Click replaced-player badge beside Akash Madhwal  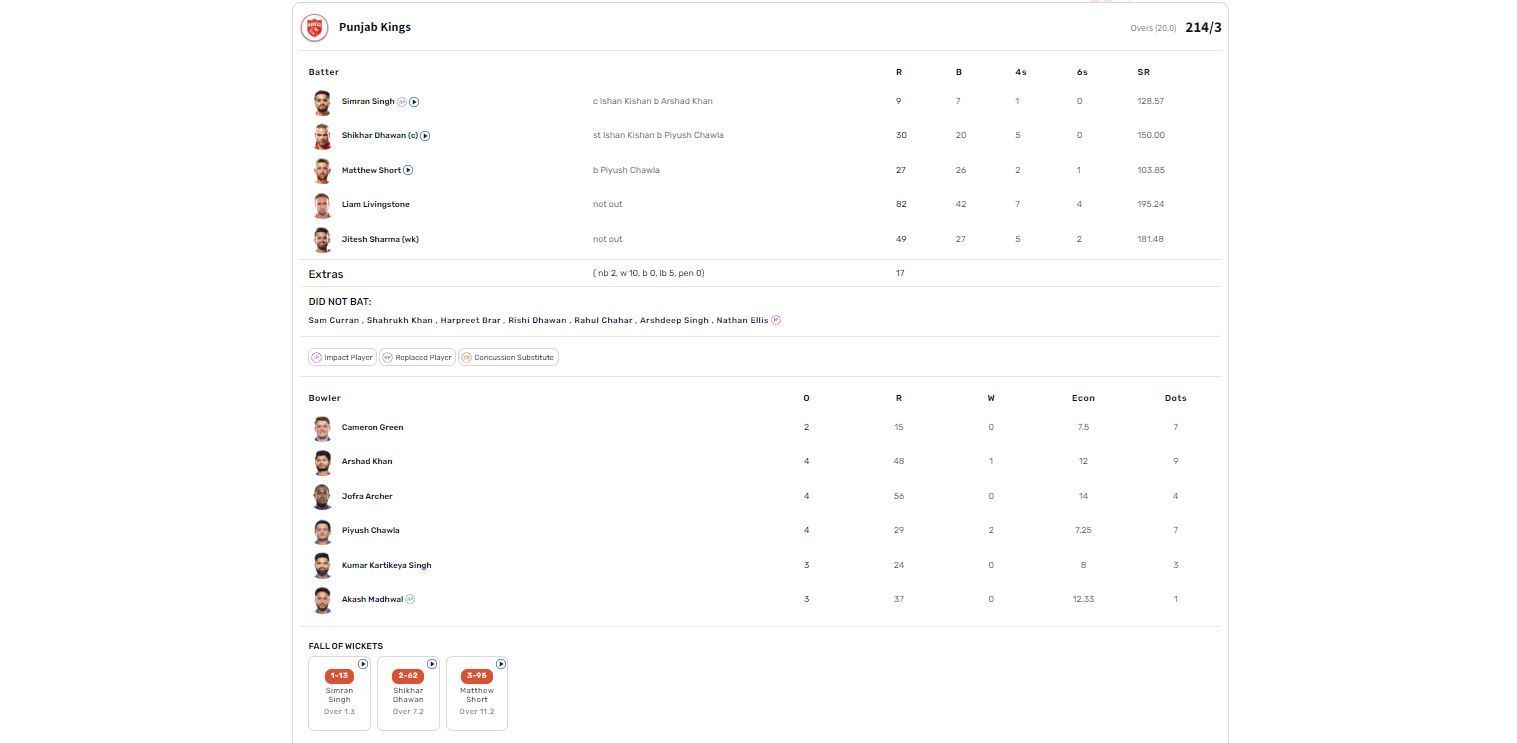tap(410, 599)
